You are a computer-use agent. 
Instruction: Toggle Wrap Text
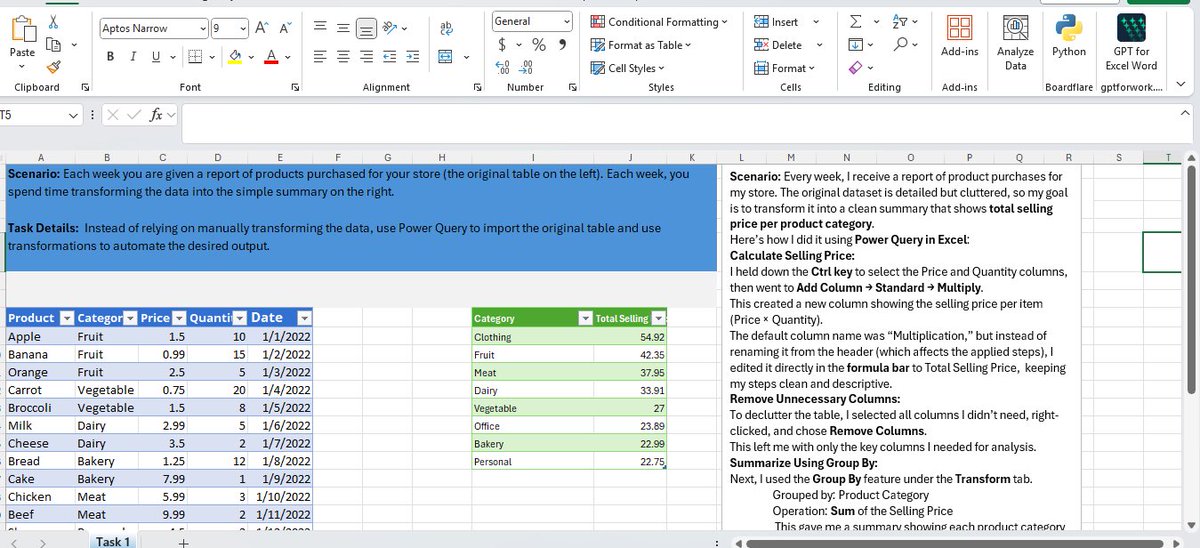pos(446,29)
